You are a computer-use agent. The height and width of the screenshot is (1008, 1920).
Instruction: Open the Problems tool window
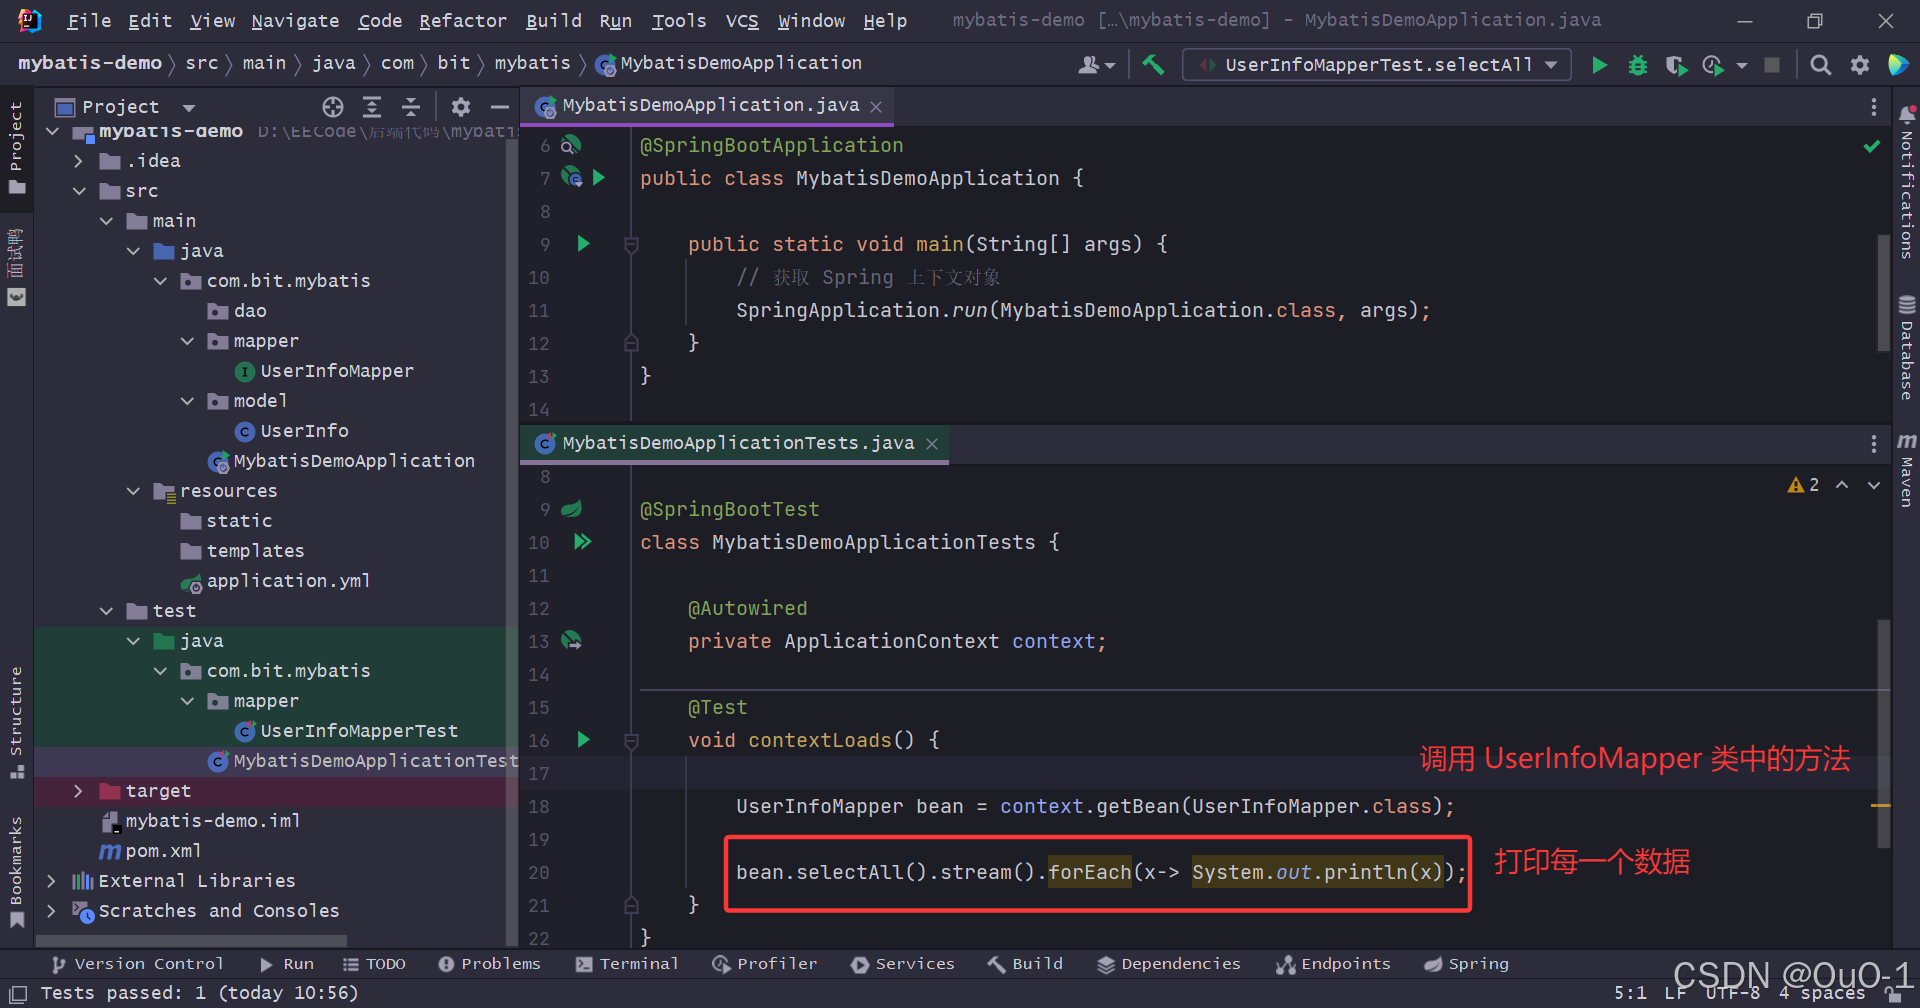pos(489,964)
